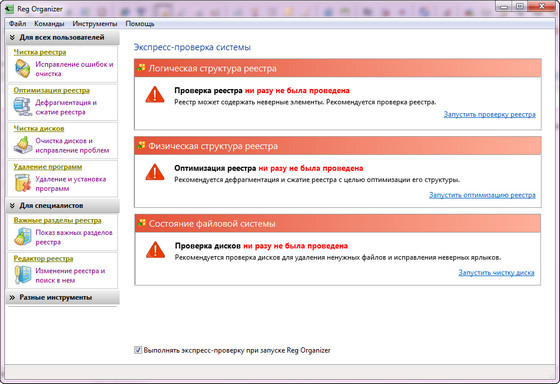Screen dimensions: 560x384
Task: Close the Reg Organizer window
Action: pos(541,6)
